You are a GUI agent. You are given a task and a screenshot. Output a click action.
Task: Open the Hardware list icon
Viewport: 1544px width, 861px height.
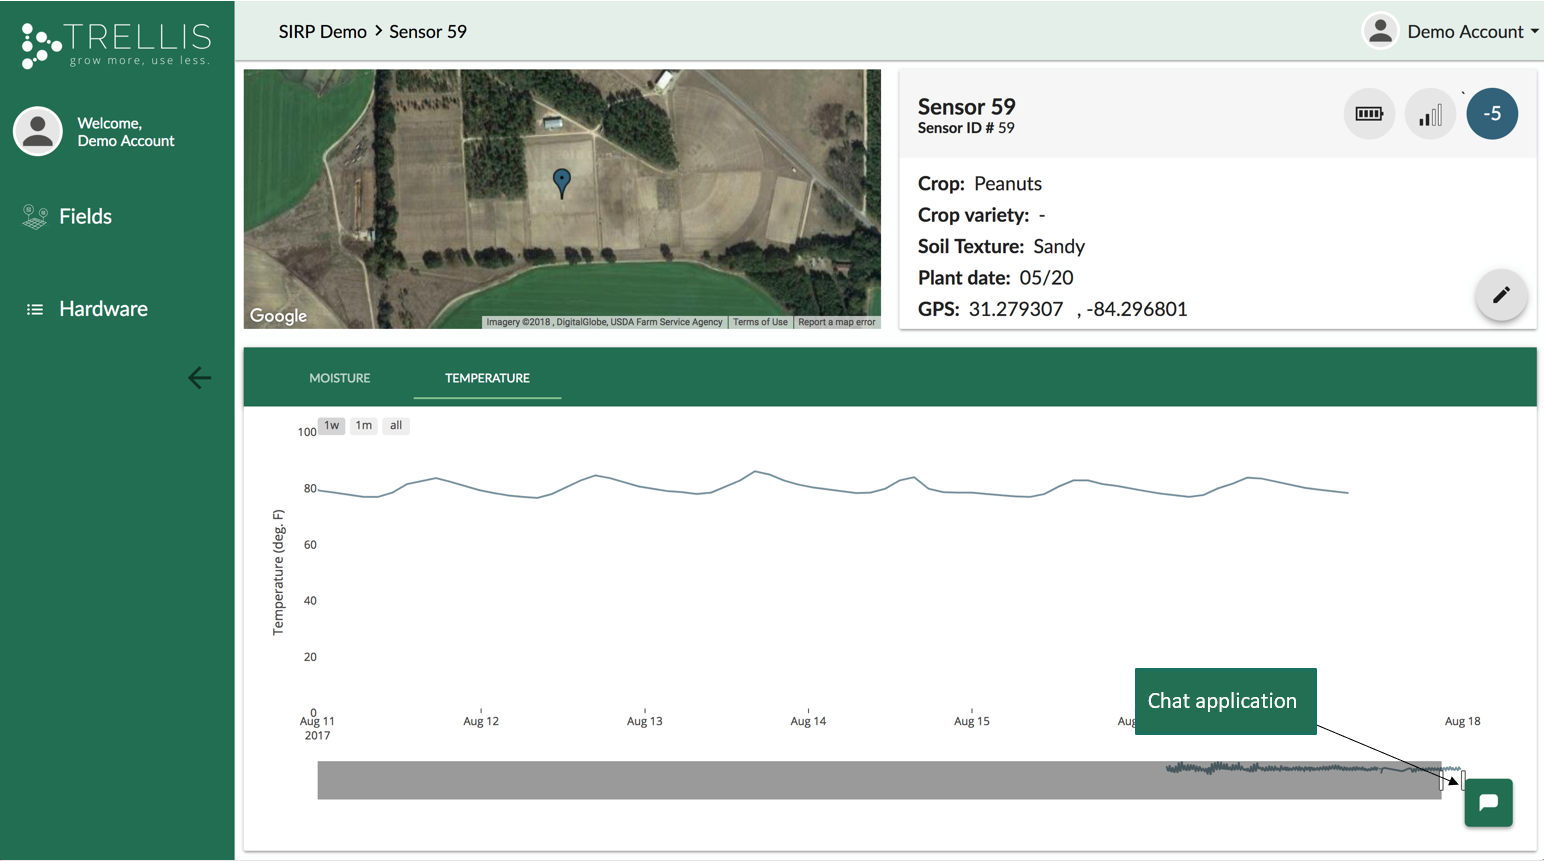(35, 309)
